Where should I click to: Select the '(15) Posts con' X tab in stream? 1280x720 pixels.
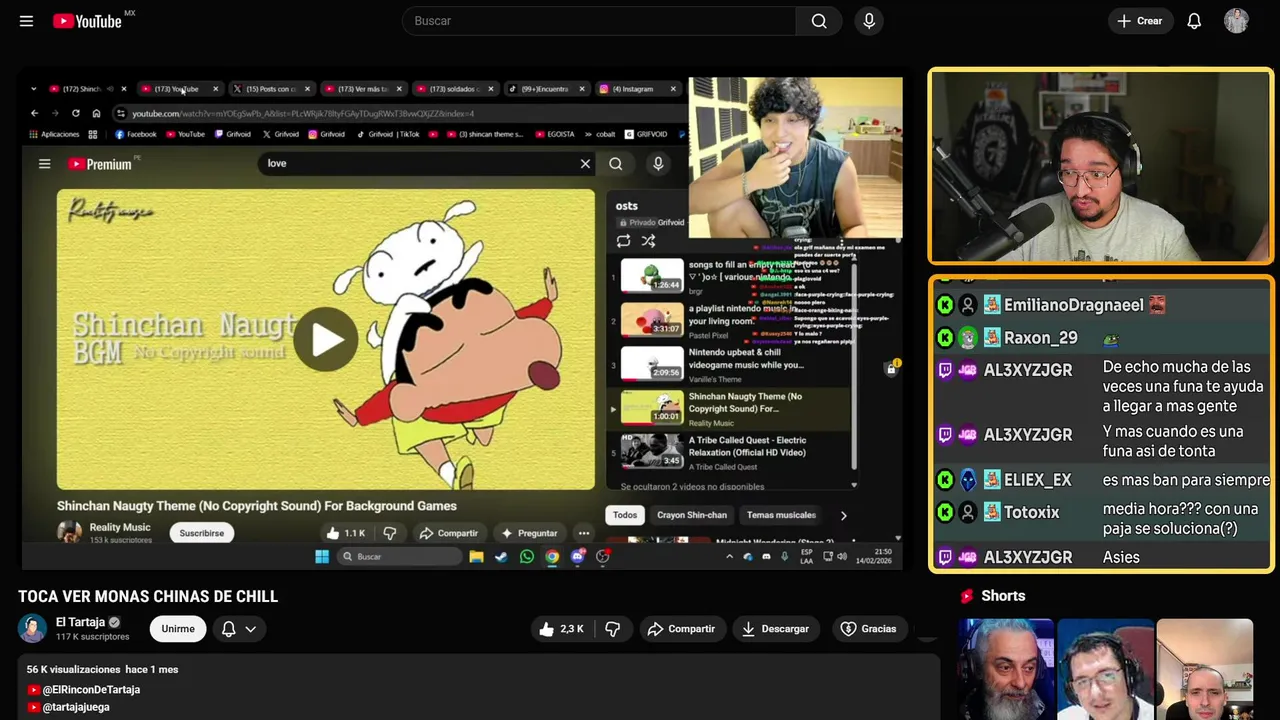point(270,89)
